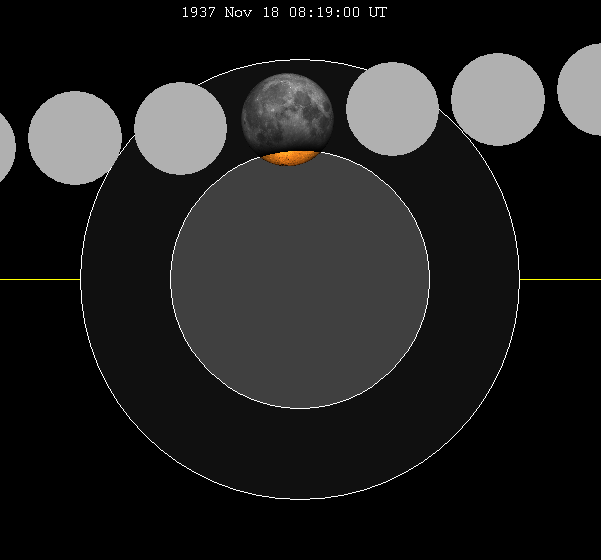Click the year 1937 in the title
The image size is (601, 560).
point(199,13)
